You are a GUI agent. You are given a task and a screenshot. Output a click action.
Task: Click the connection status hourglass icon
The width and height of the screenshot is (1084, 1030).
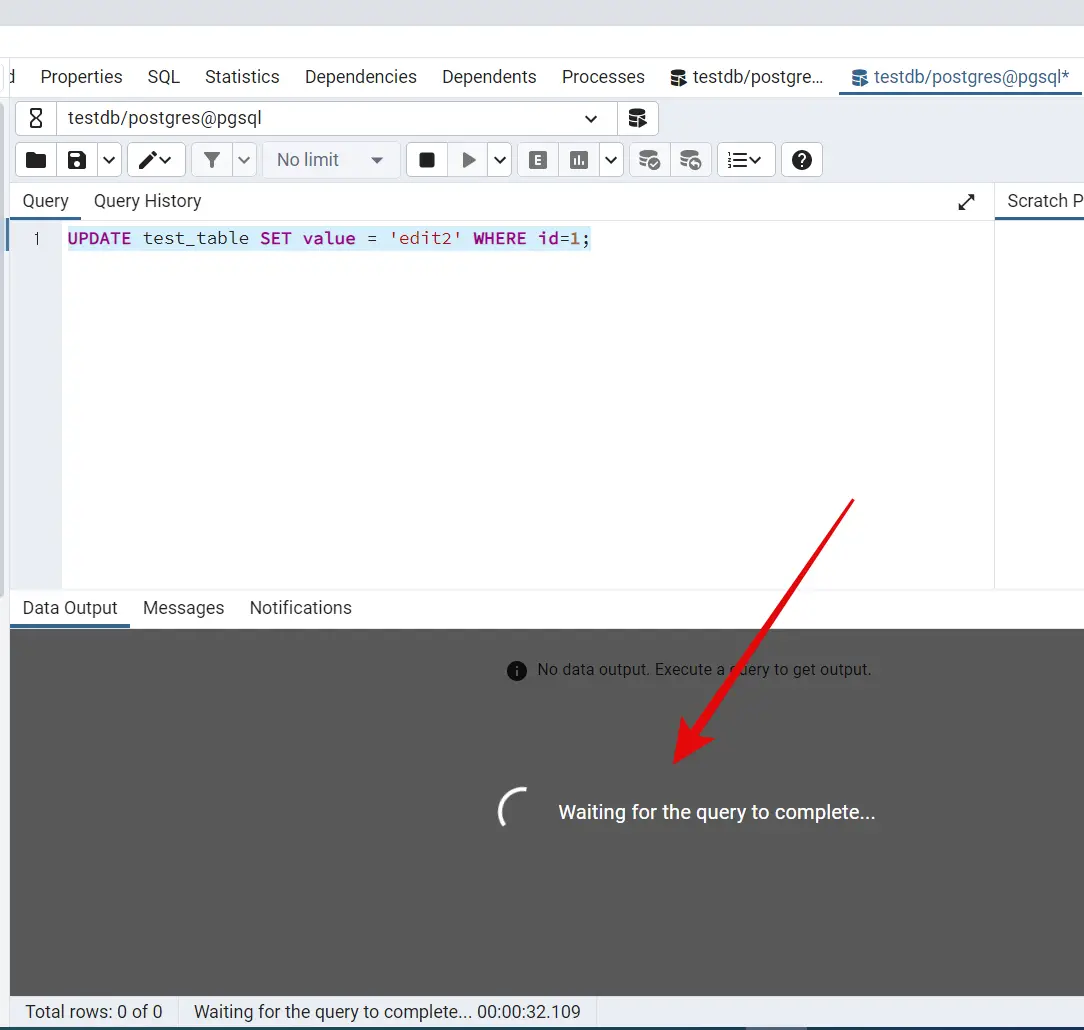pyautogui.click(x=36, y=118)
